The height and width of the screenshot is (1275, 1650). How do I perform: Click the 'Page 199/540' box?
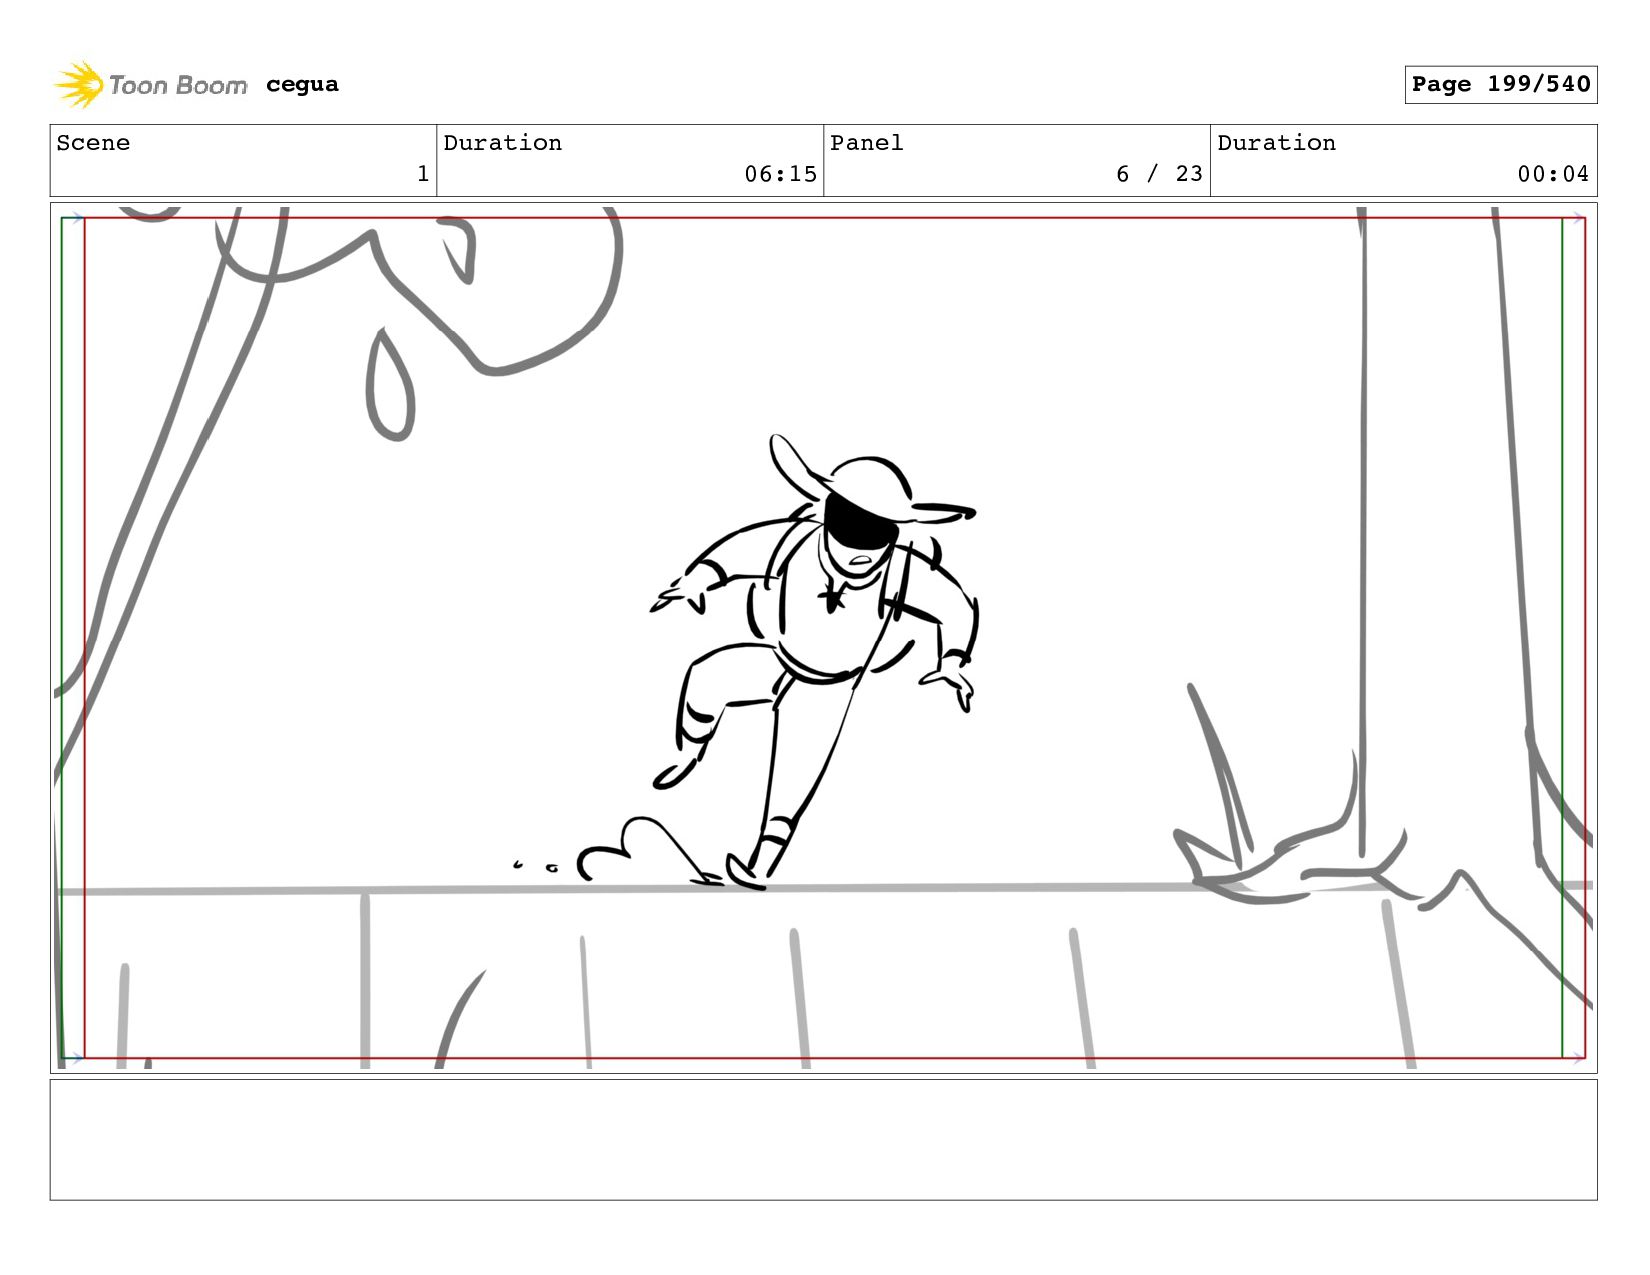point(1500,84)
